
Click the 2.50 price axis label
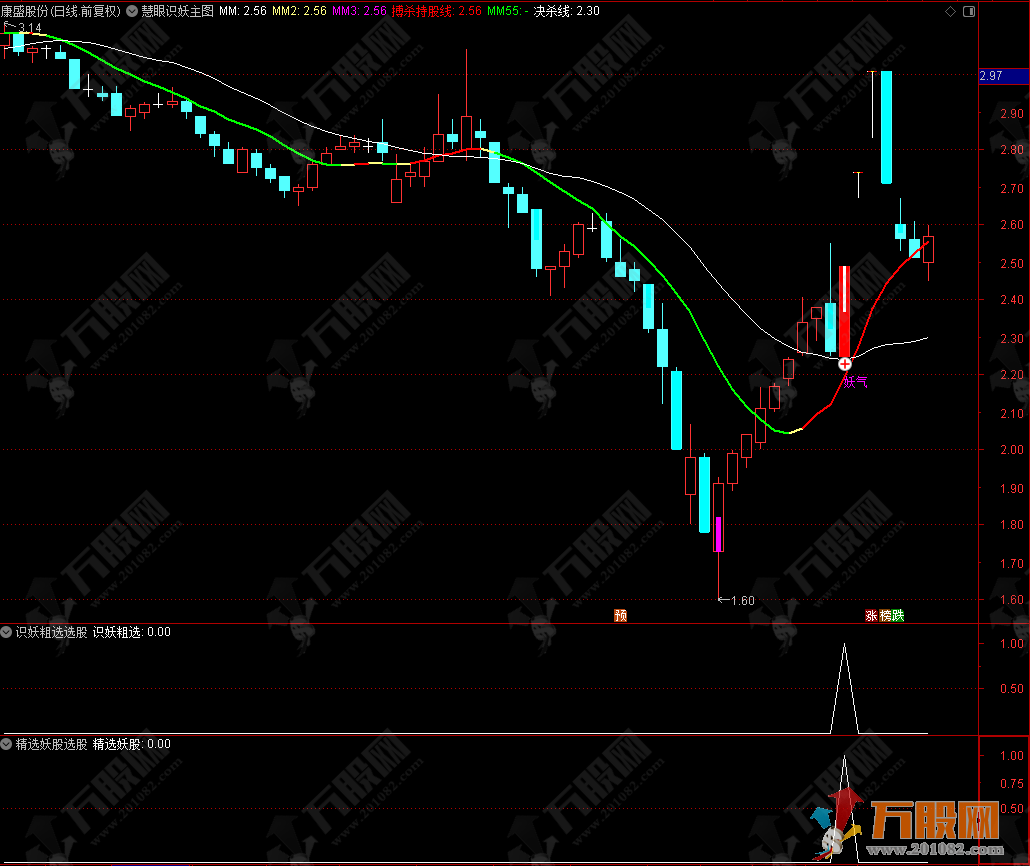coord(1012,263)
